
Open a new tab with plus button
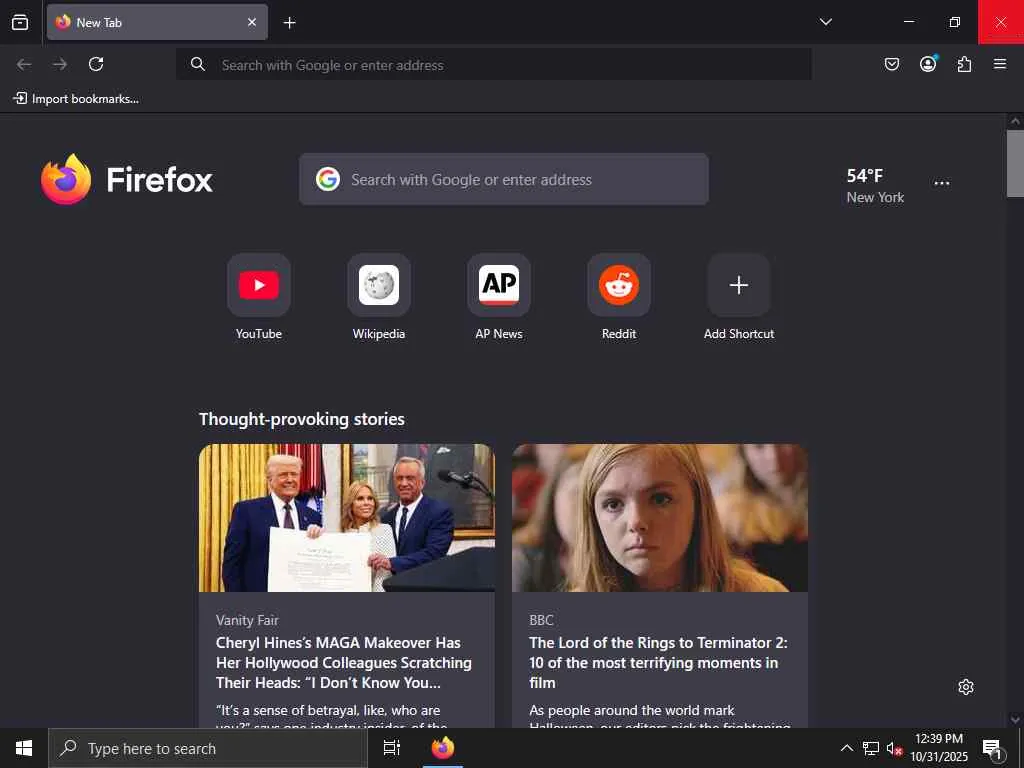tap(289, 23)
